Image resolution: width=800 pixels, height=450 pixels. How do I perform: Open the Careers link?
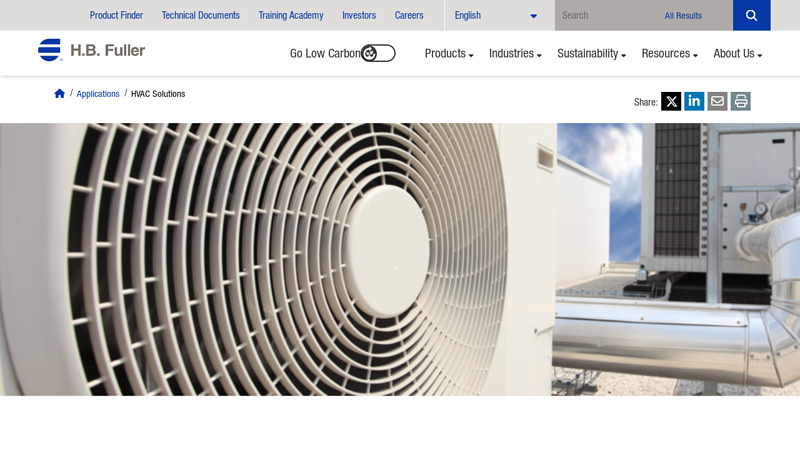(409, 15)
